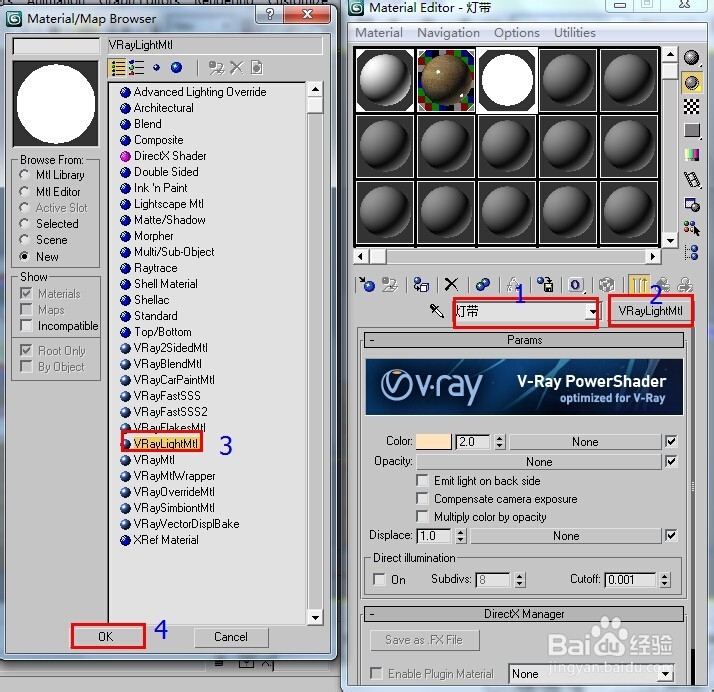Viewport: 714px width, 692px height.
Task: Click Put to Library icon
Action: (545, 285)
